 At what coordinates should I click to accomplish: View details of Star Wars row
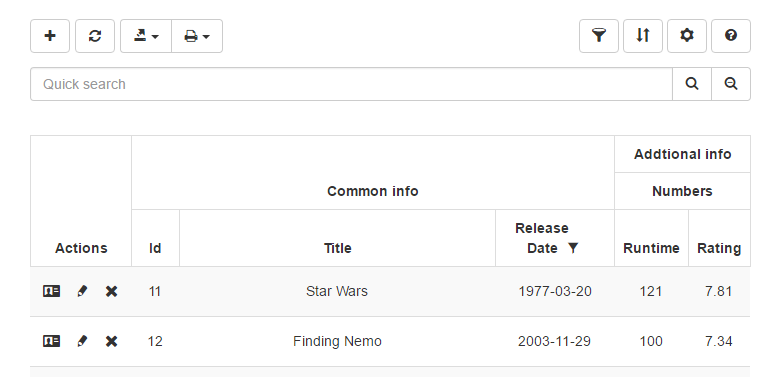pyautogui.click(x=51, y=292)
